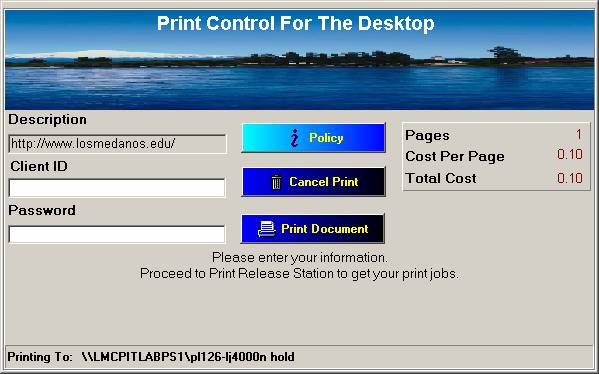This screenshot has width=599, height=374.
Task: Select the Description field showing losmedanos URL
Action: point(117,144)
